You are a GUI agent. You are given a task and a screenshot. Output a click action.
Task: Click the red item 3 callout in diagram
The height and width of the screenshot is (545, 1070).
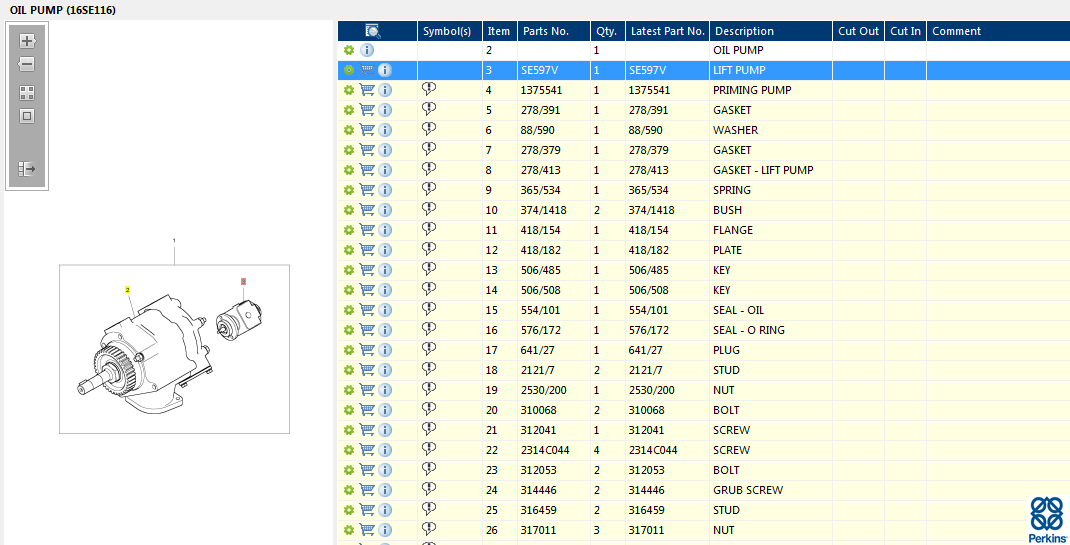click(242, 281)
